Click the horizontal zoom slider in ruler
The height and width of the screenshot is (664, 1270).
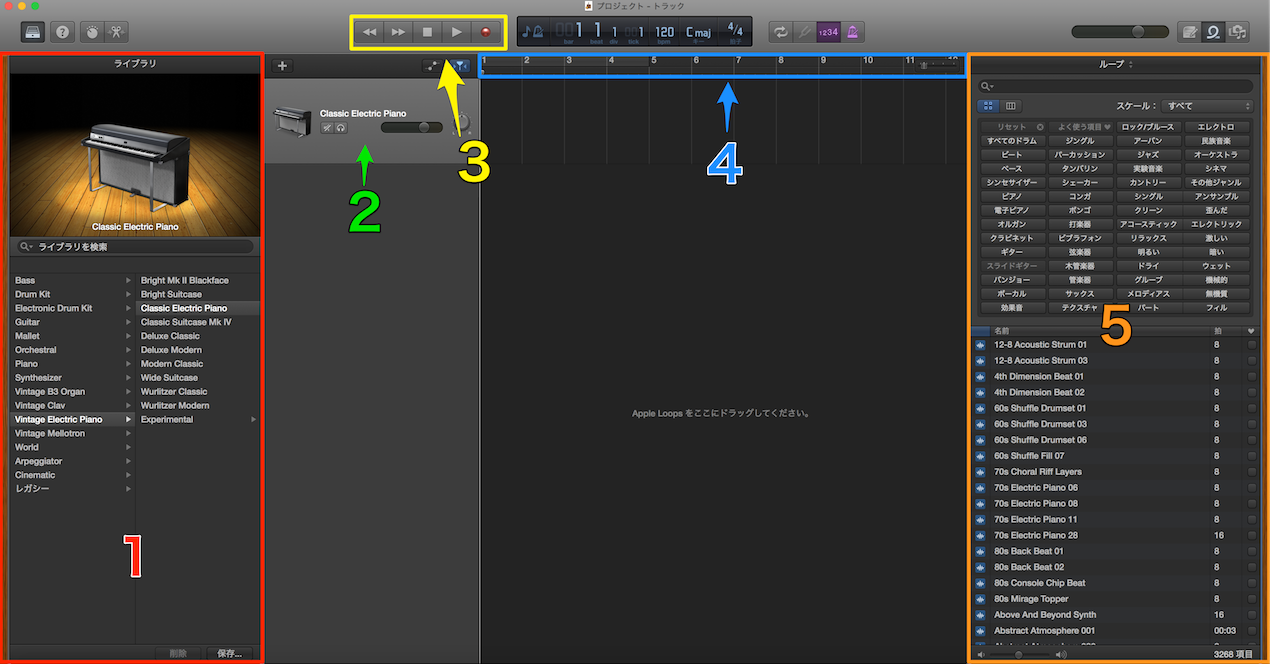tap(937, 63)
